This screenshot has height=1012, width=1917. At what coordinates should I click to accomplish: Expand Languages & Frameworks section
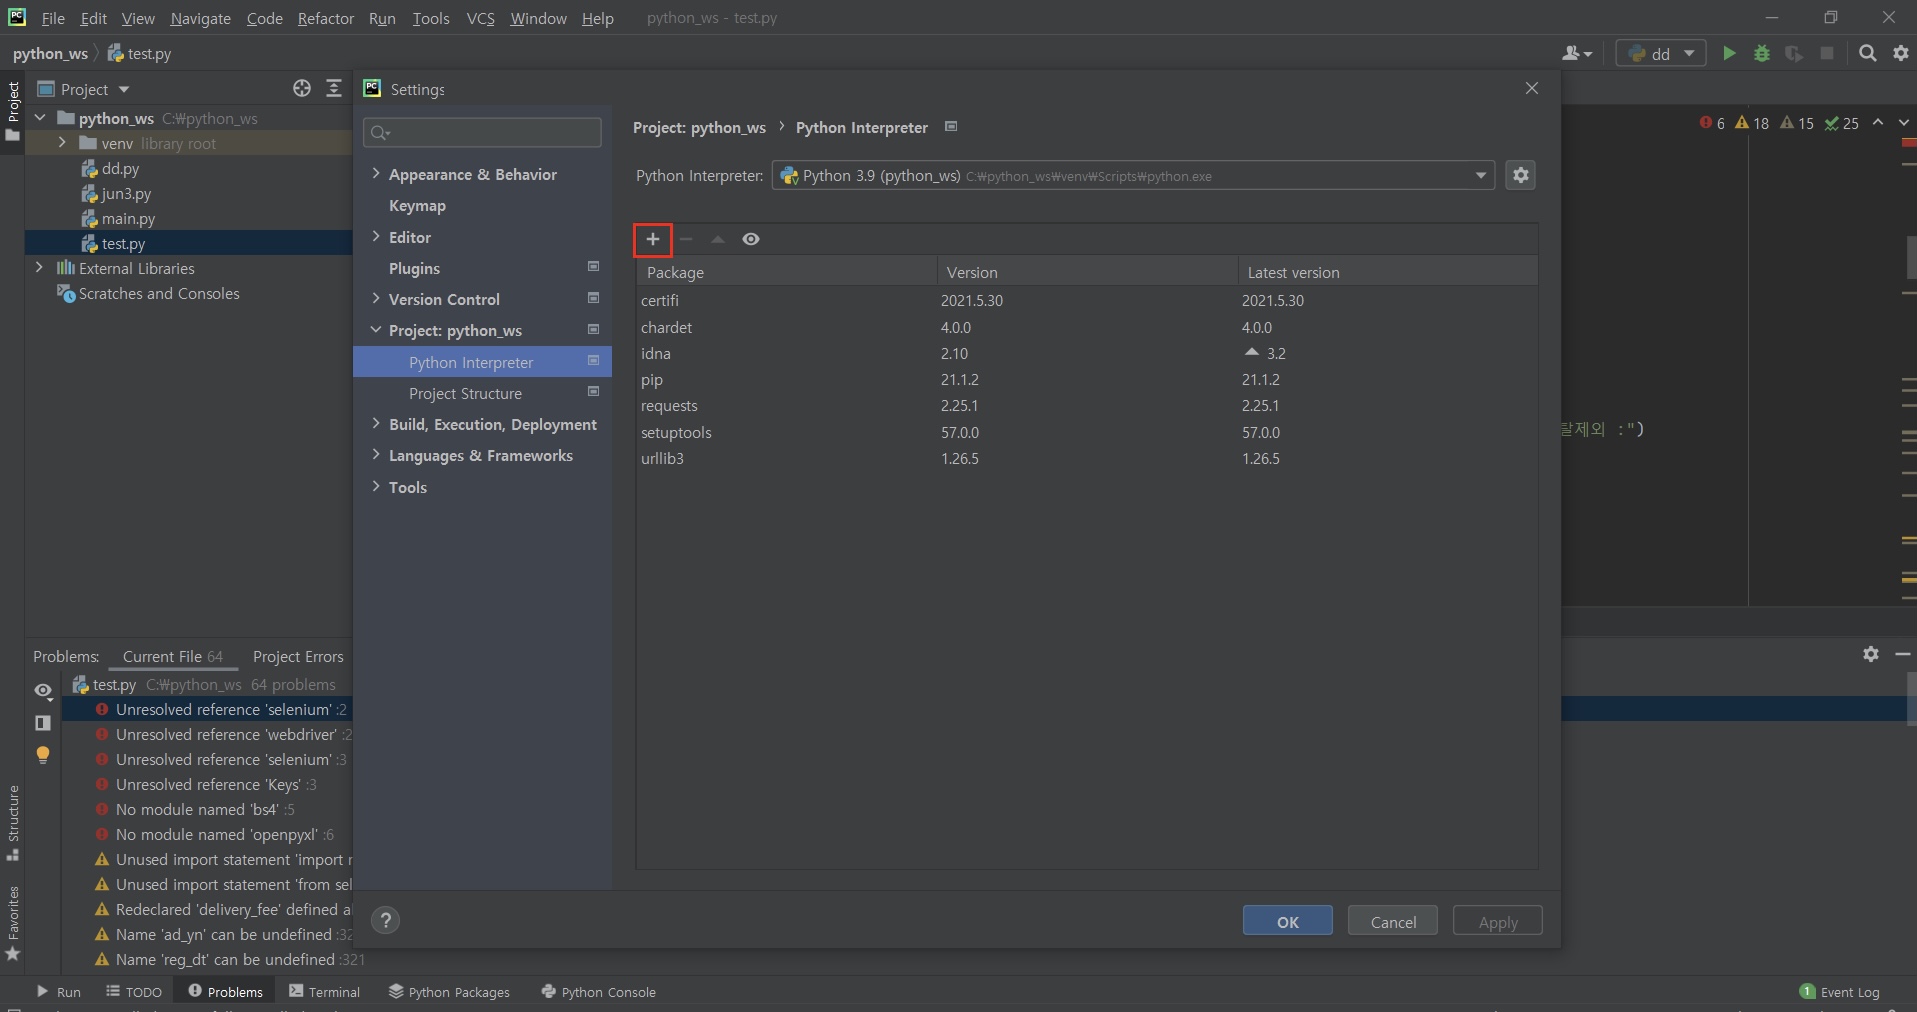tap(376, 455)
